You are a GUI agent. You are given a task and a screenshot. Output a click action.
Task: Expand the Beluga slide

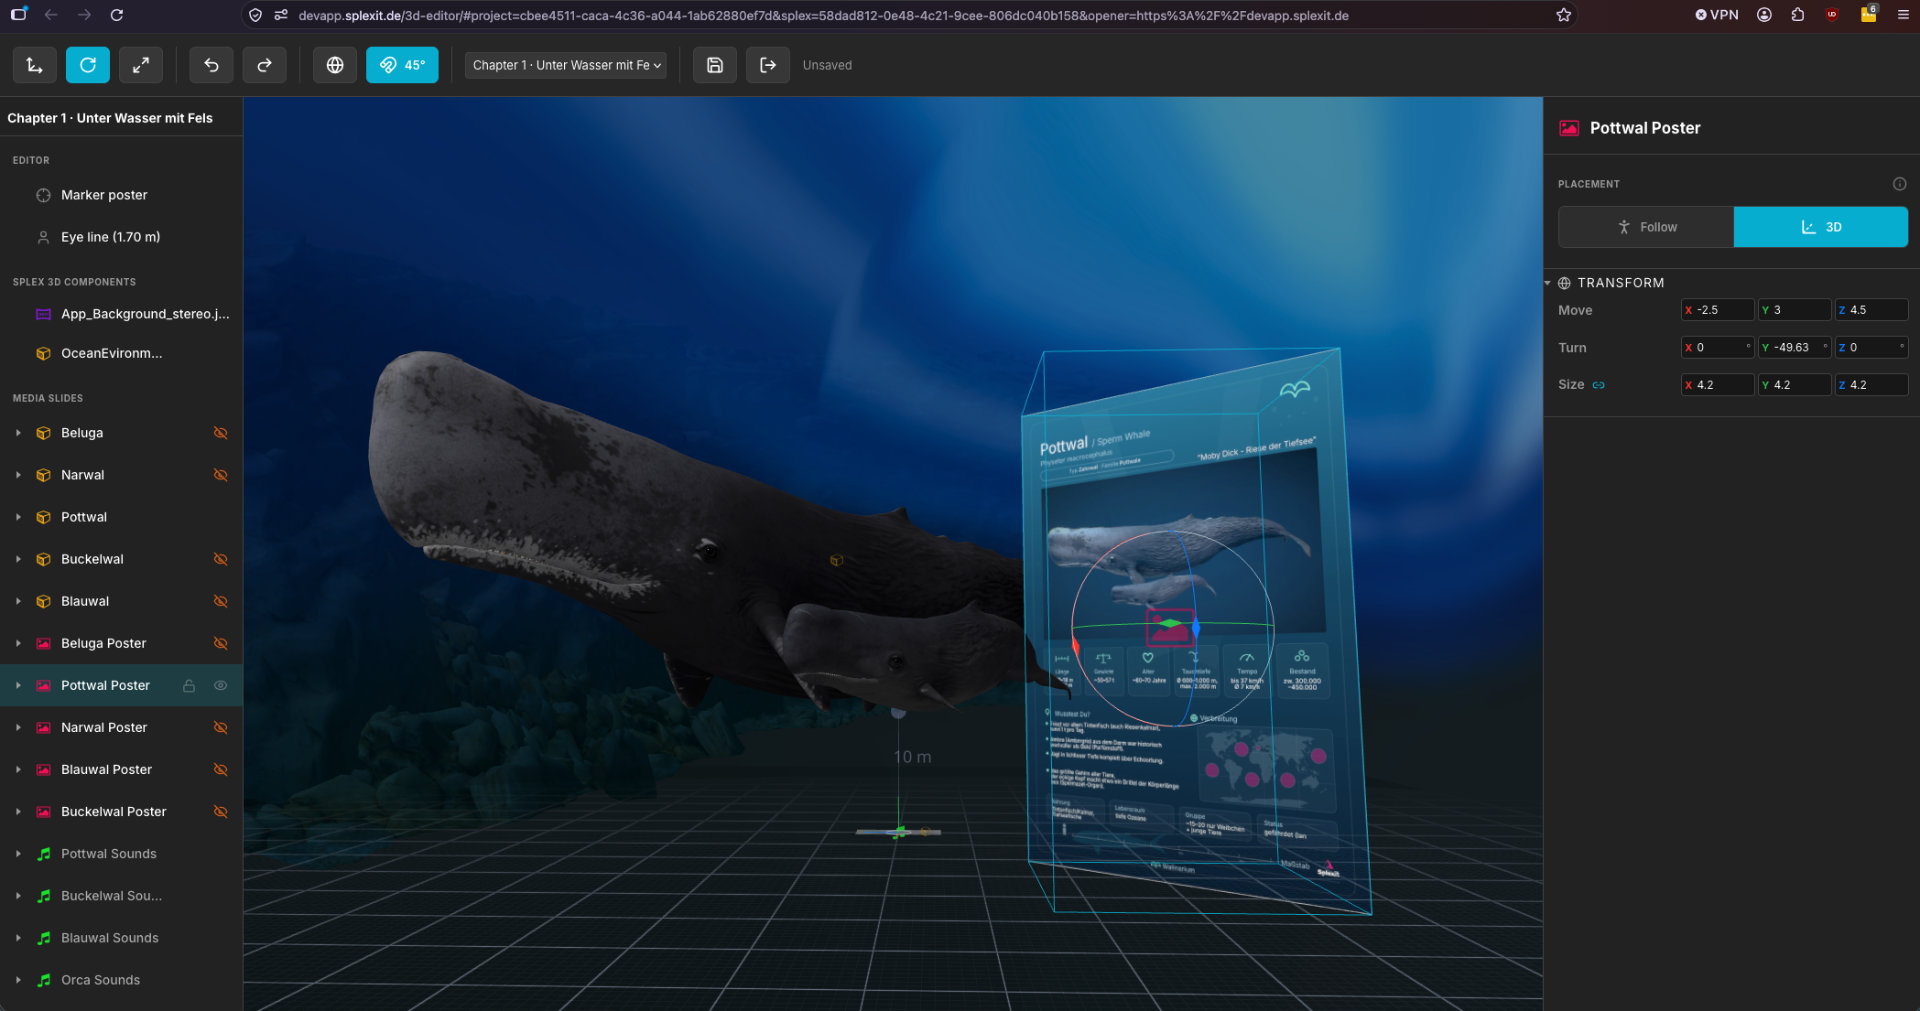click(x=18, y=433)
